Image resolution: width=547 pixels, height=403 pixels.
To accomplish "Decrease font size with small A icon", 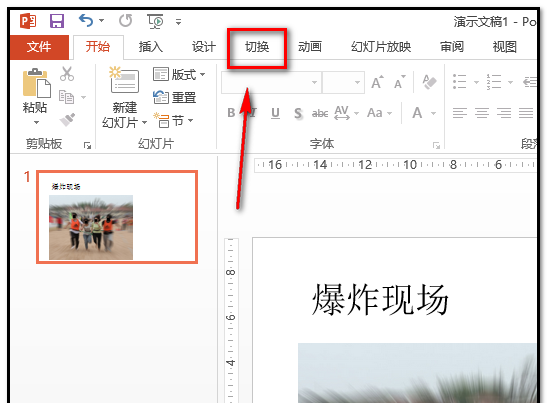I will pyautogui.click(x=400, y=82).
